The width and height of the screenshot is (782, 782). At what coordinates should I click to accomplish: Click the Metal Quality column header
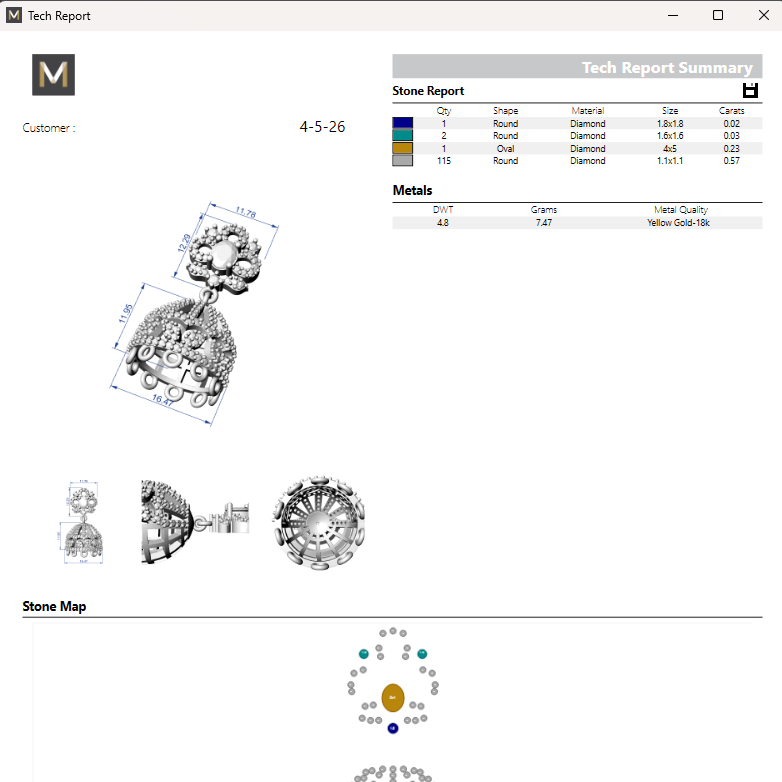click(681, 210)
